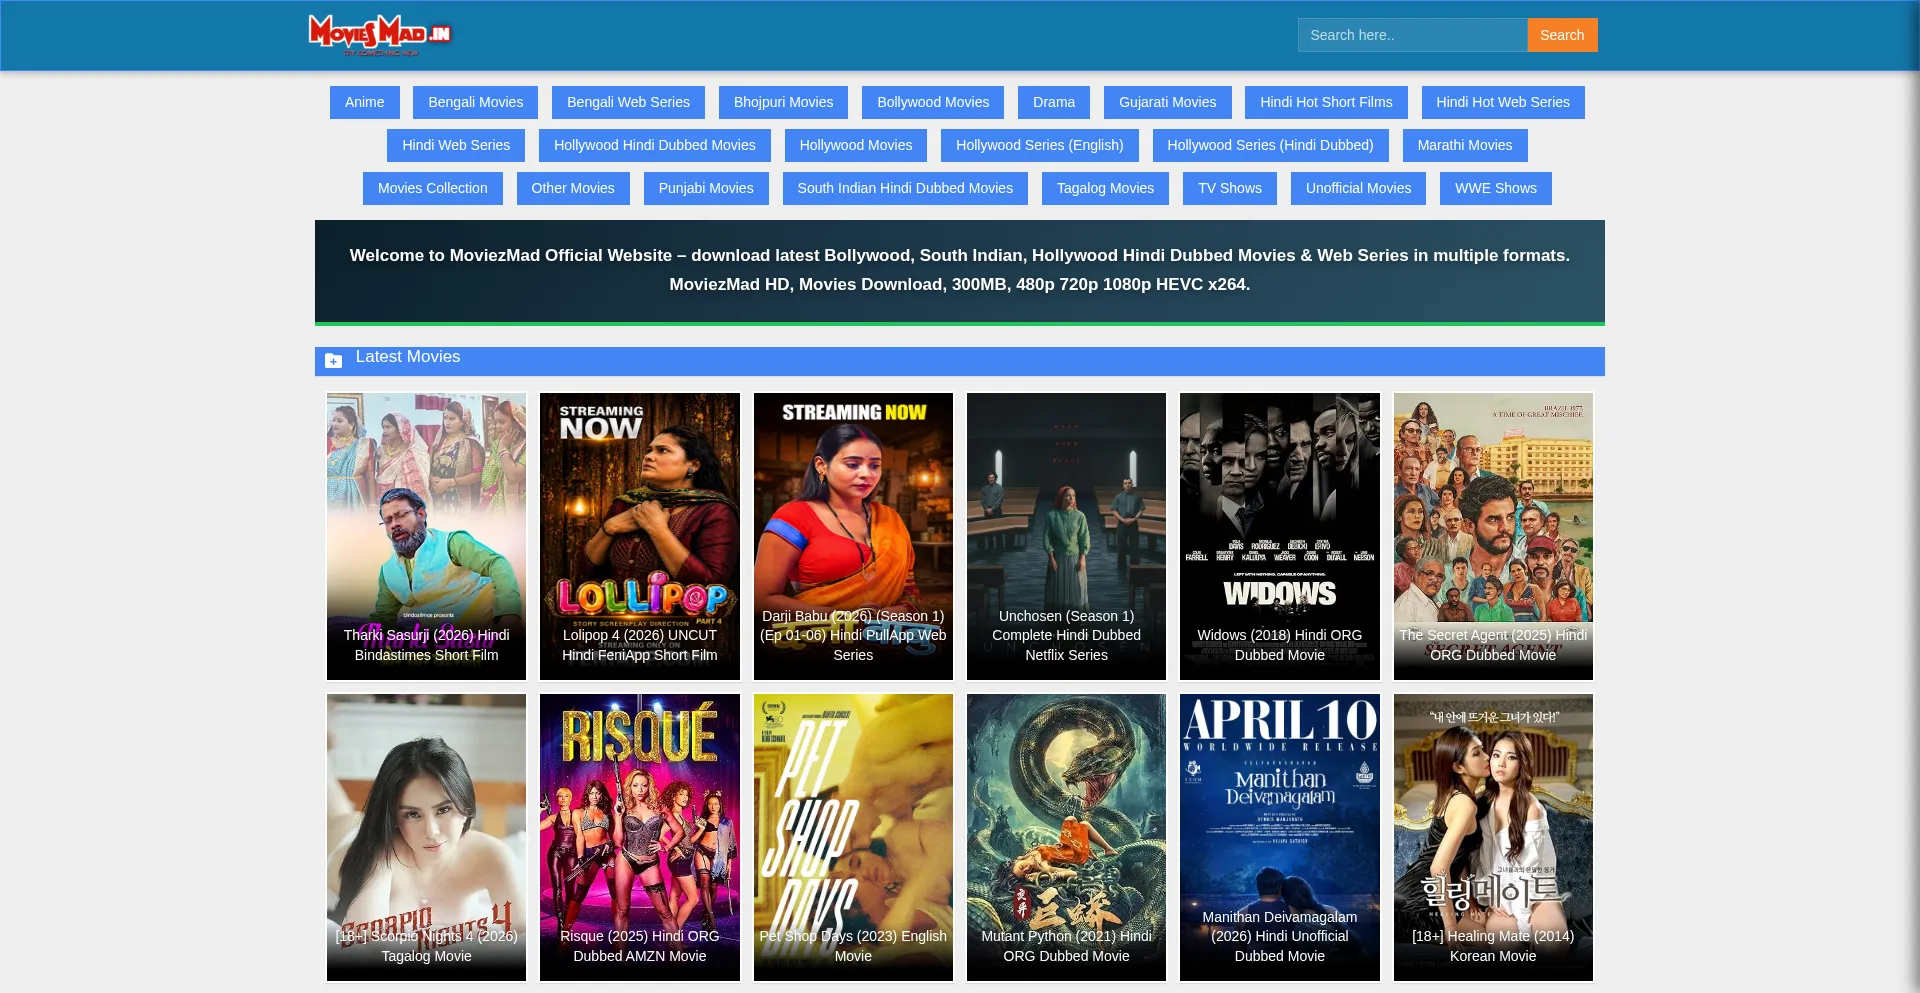Open the Bhojpuri Movies category

click(x=783, y=102)
